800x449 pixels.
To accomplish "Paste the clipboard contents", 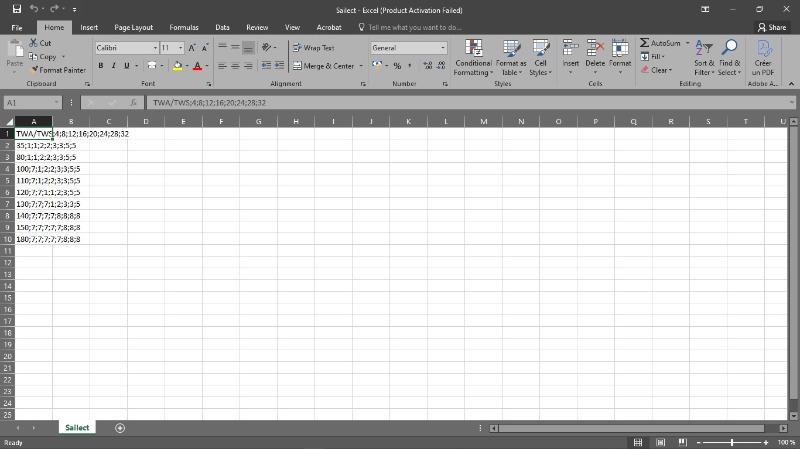I will (15, 55).
